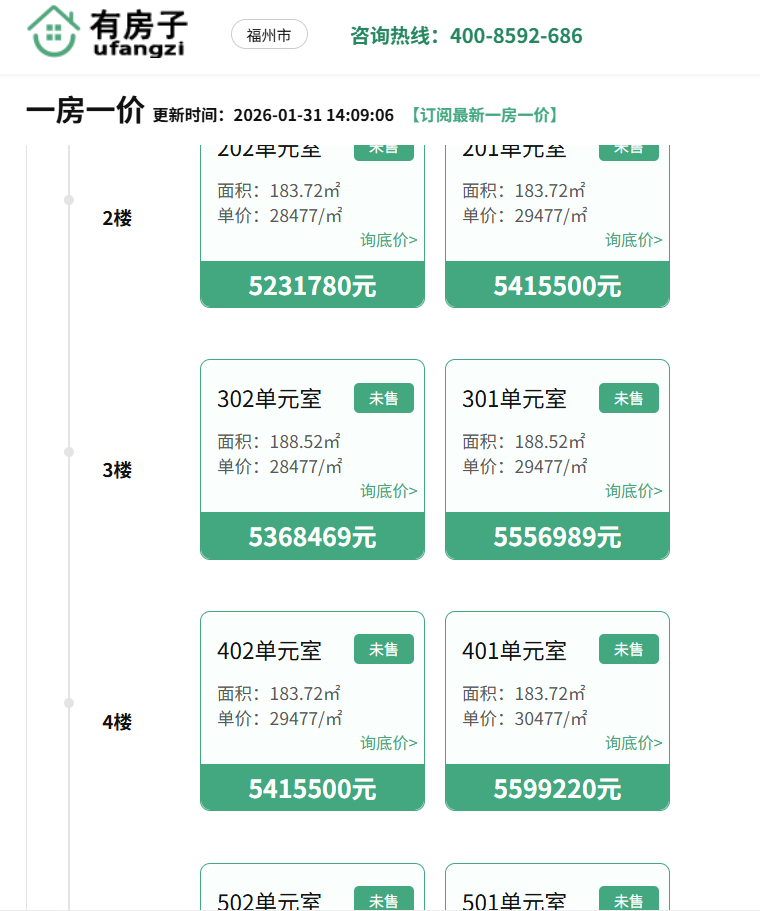
Task: Click the 5368469元 price bar
Action: tap(312, 537)
